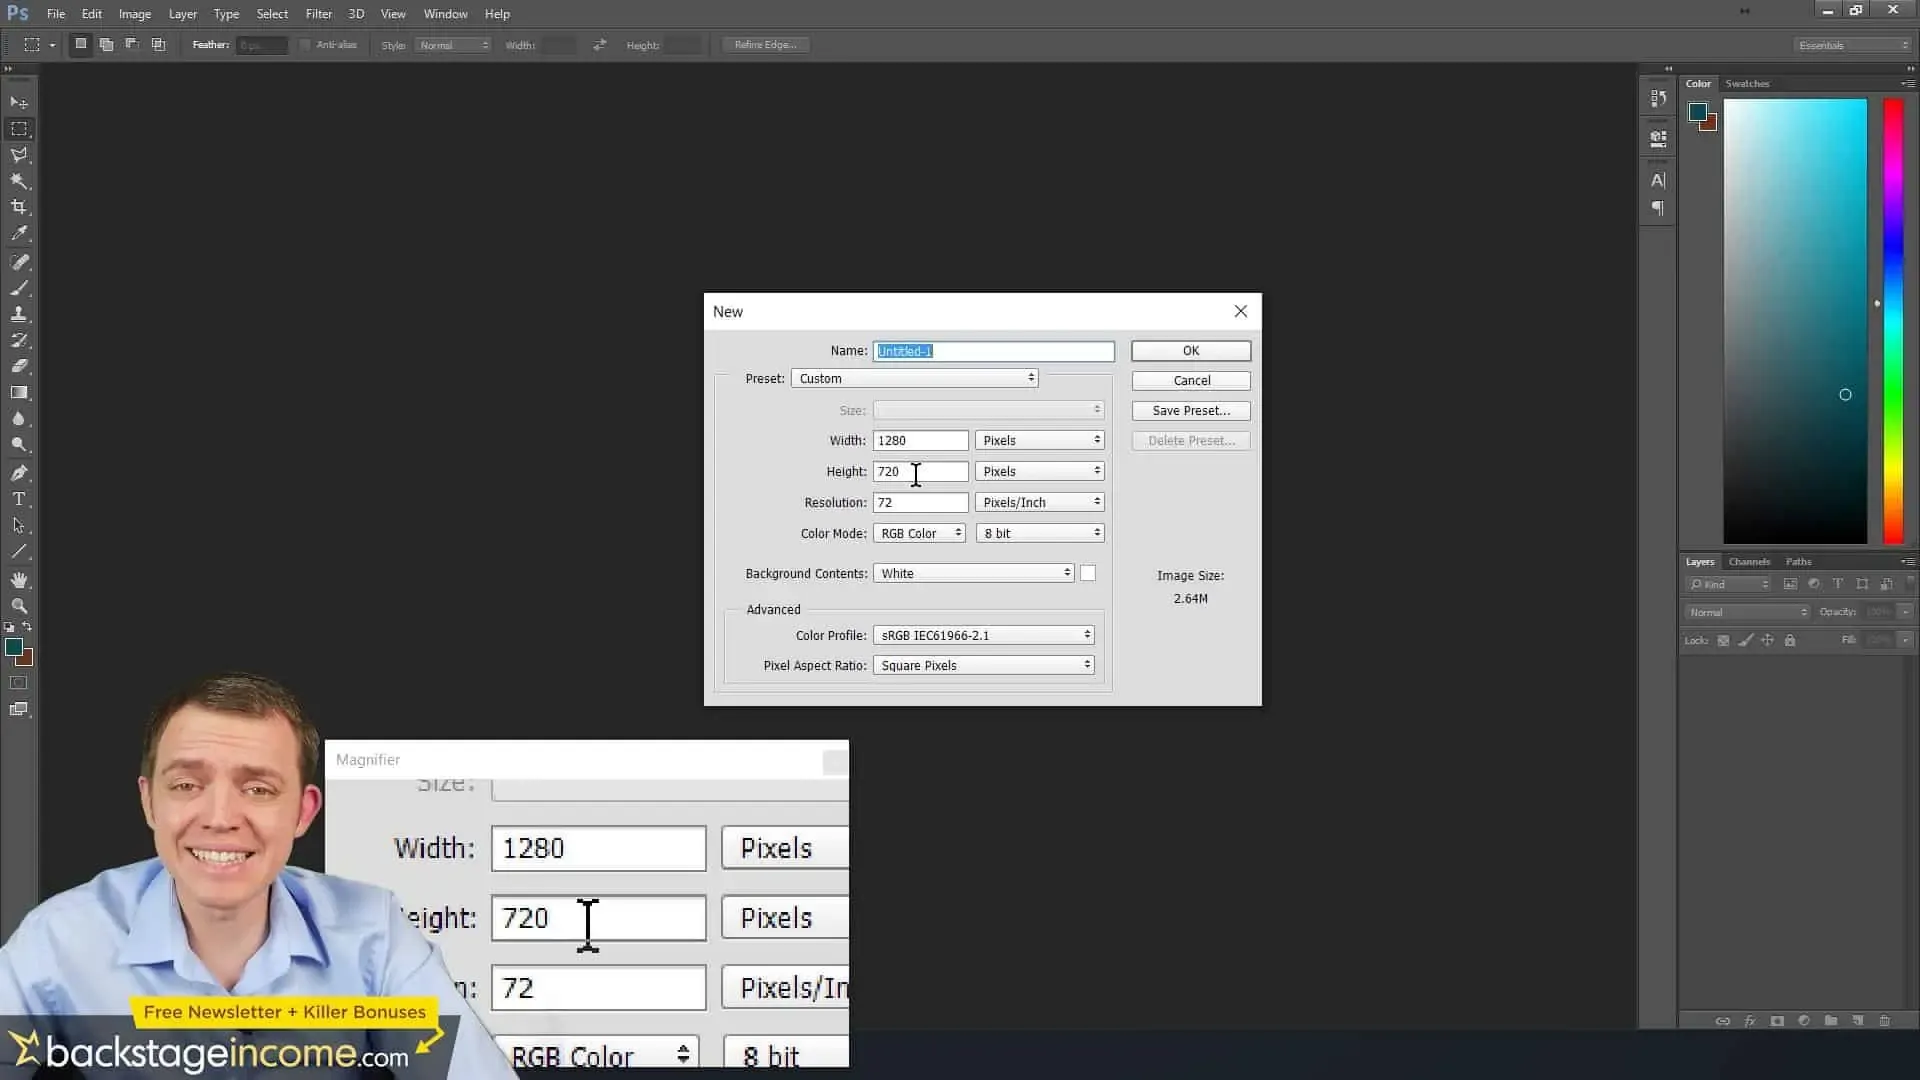
Task: Click the Save Preset button
Action: pyautogui.click(x=1190, y=410)
